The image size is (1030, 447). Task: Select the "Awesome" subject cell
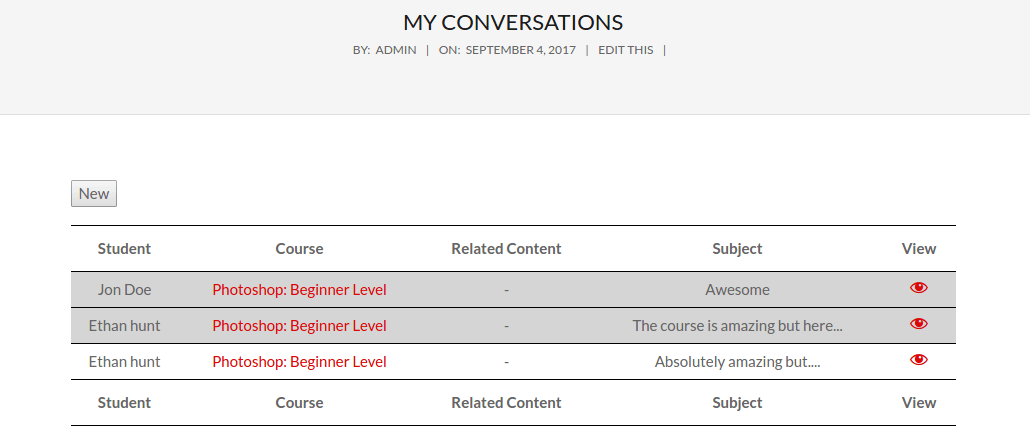pos(737,290)
